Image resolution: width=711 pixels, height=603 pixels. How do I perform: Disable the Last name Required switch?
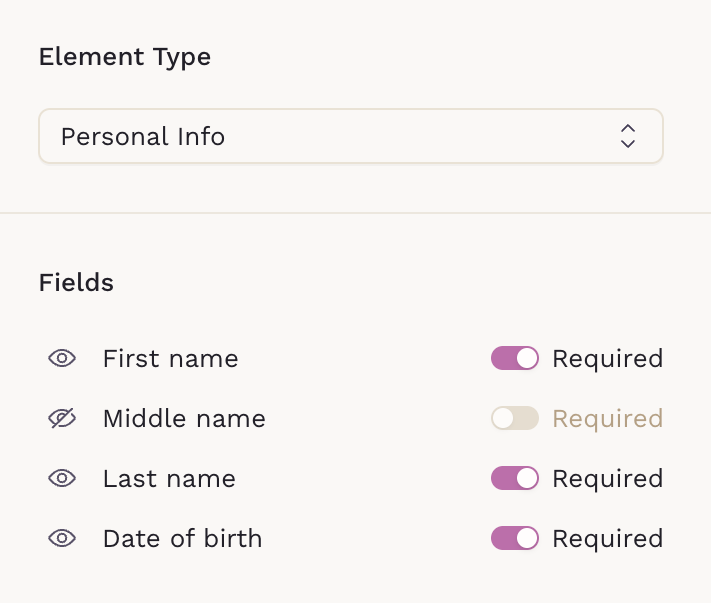pyautogui.click(x=515, y=479)
